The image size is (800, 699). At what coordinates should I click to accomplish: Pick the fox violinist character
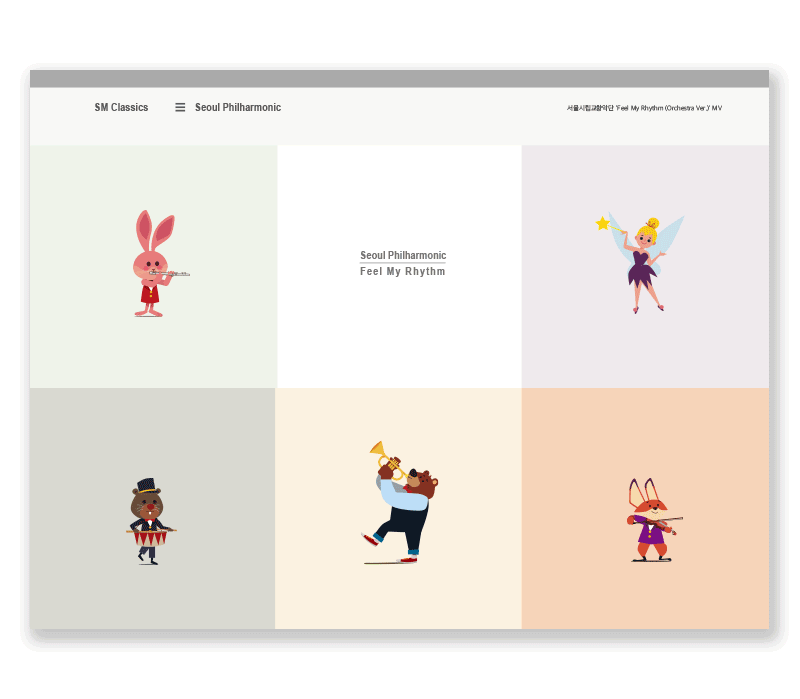(654, 520)
